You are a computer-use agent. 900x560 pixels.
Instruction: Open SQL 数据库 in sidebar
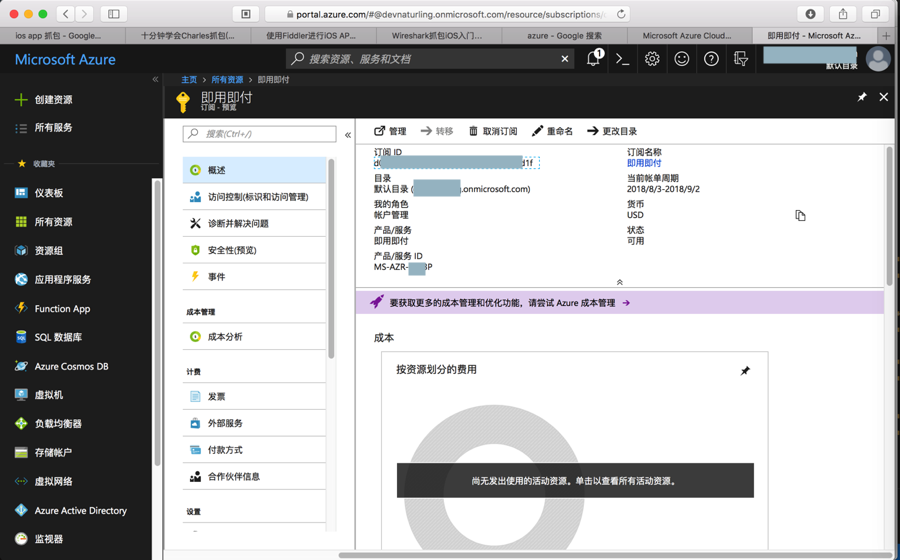[x=48, y=337]
